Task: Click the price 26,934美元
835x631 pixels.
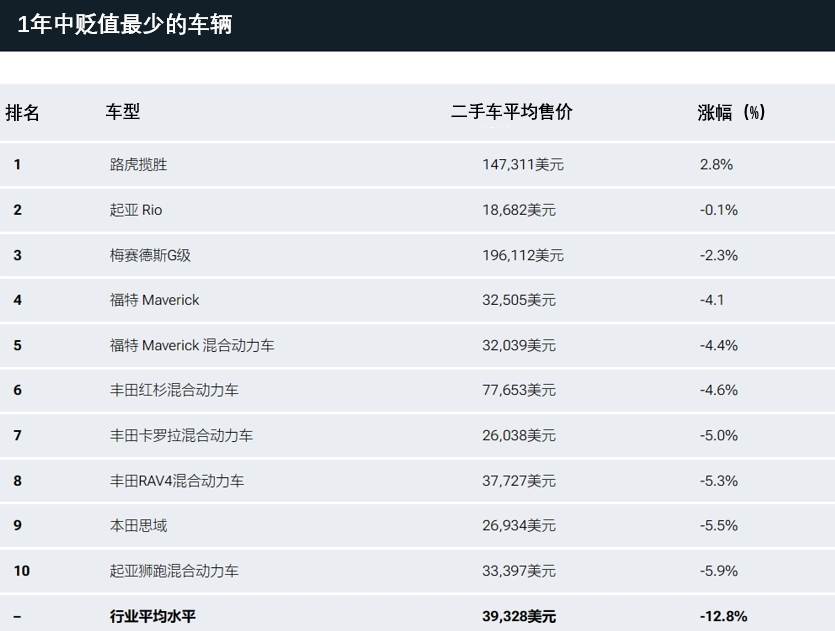Action: pos(519,526)
